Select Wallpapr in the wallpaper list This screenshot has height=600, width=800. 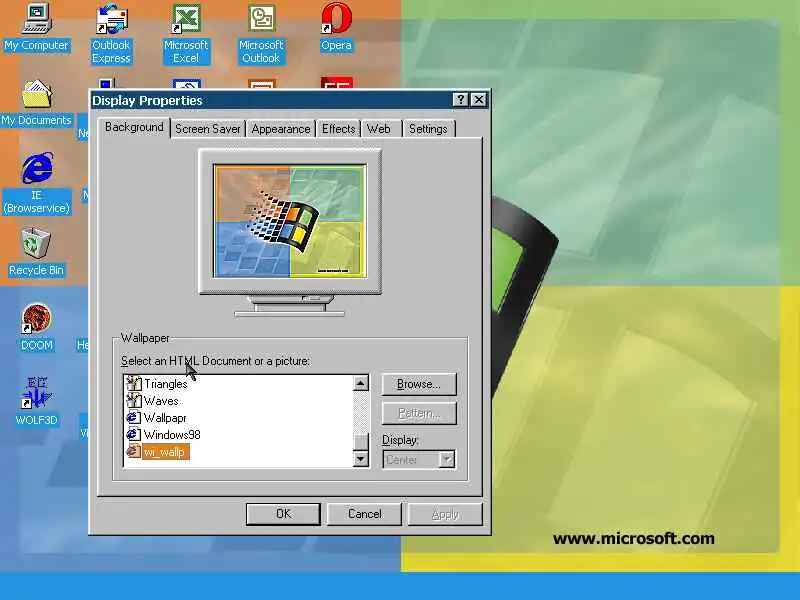pyautogui.click(x=165, y=418)
